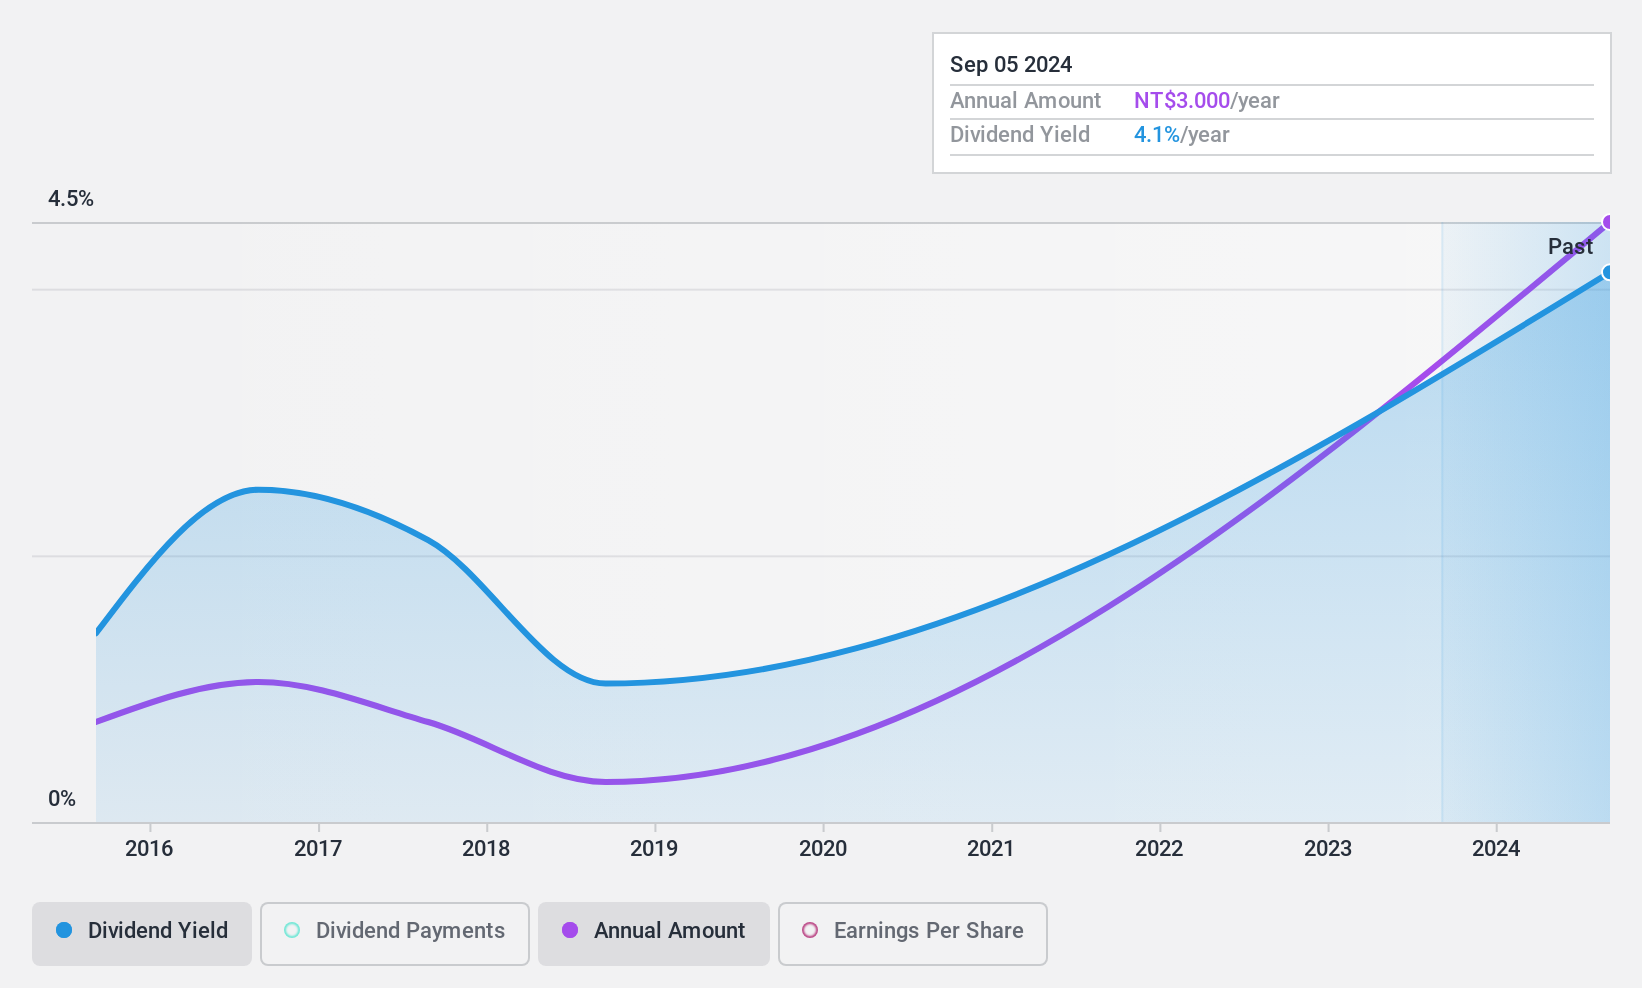Select the 2019 axis label
The image size is (1642, 988).
(x=654, y=849)
